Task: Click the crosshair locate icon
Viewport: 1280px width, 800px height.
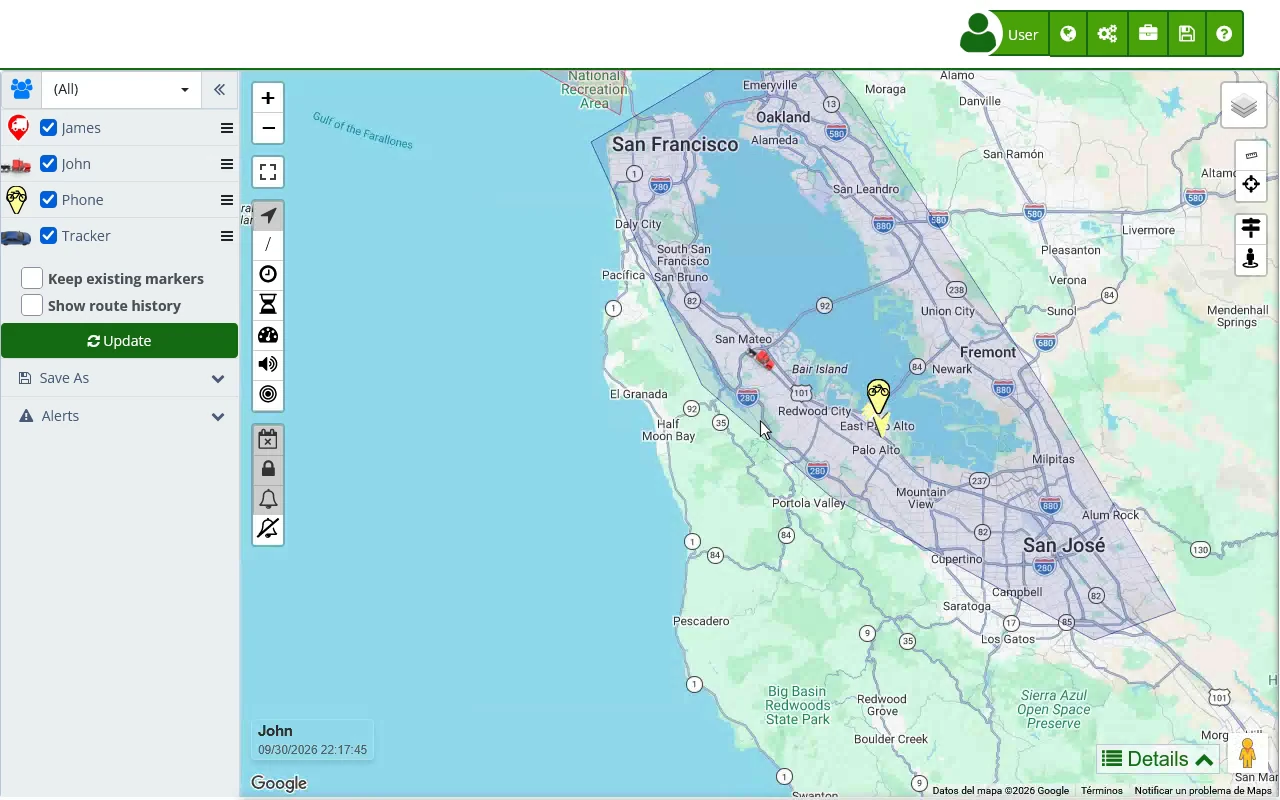Action: 1251,184
